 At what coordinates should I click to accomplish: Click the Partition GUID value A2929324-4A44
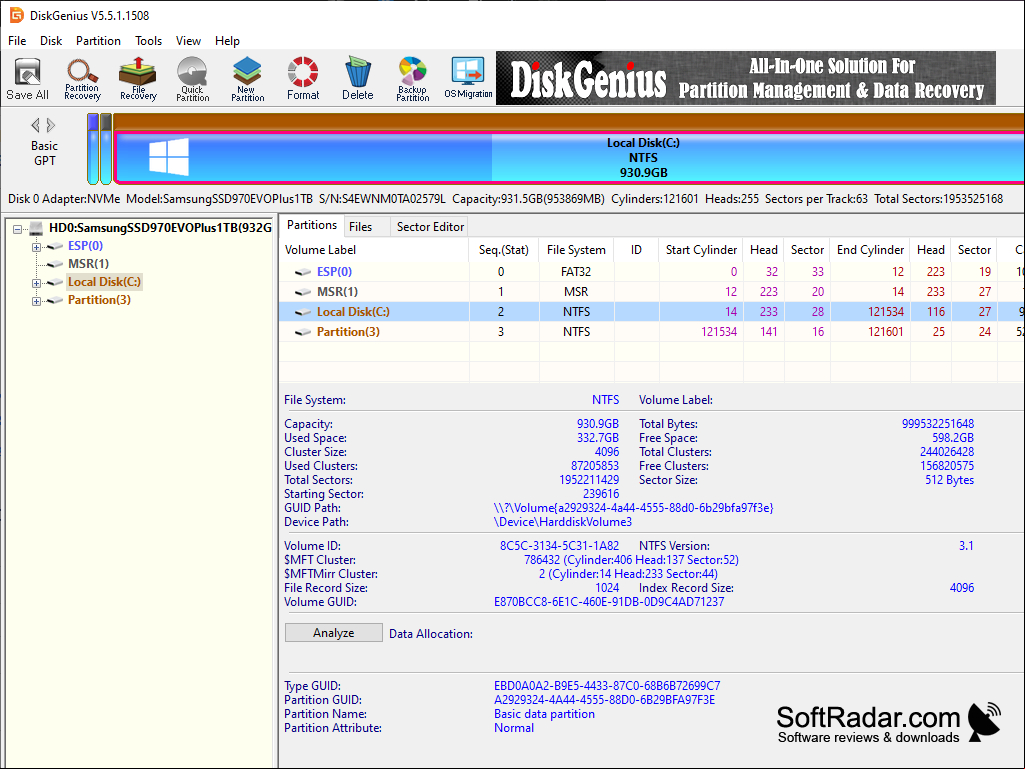tap(604, 700)
